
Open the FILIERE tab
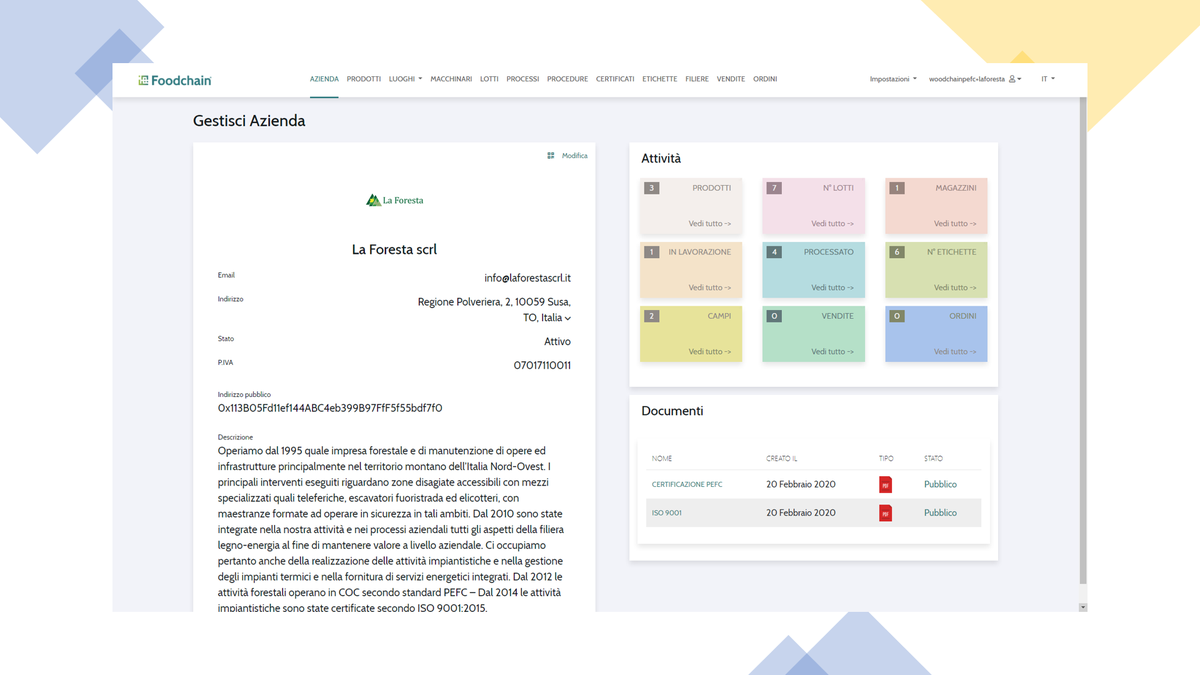[x=697, y=79]
